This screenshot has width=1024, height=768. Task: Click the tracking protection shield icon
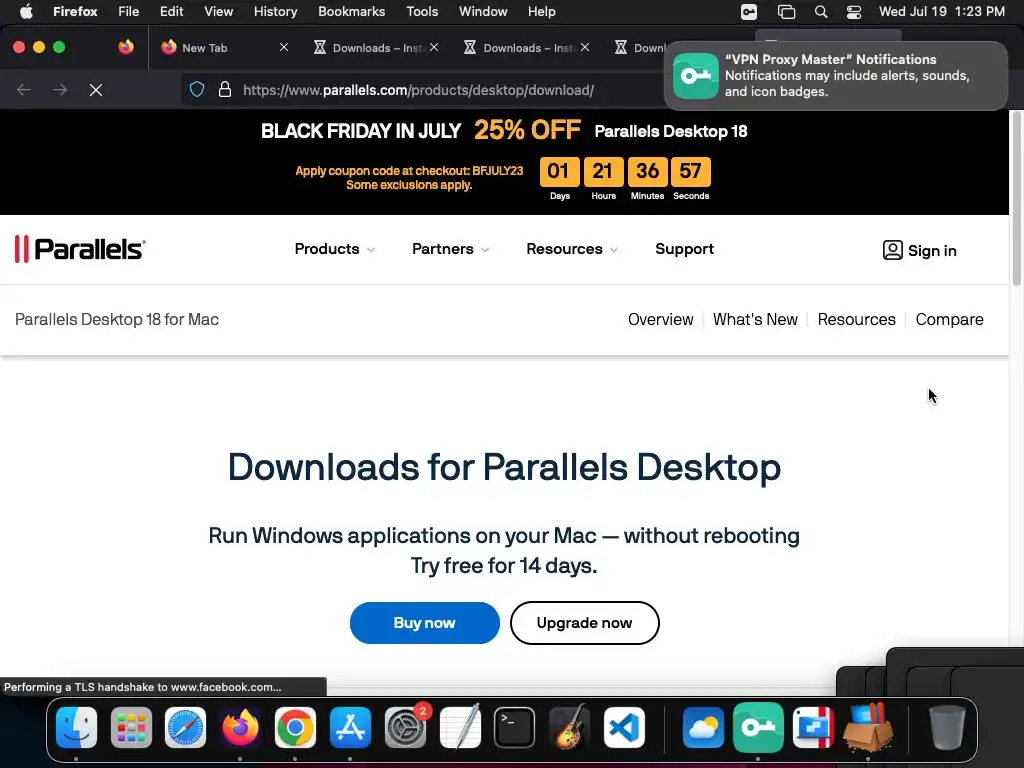click(x=197, y=89)
